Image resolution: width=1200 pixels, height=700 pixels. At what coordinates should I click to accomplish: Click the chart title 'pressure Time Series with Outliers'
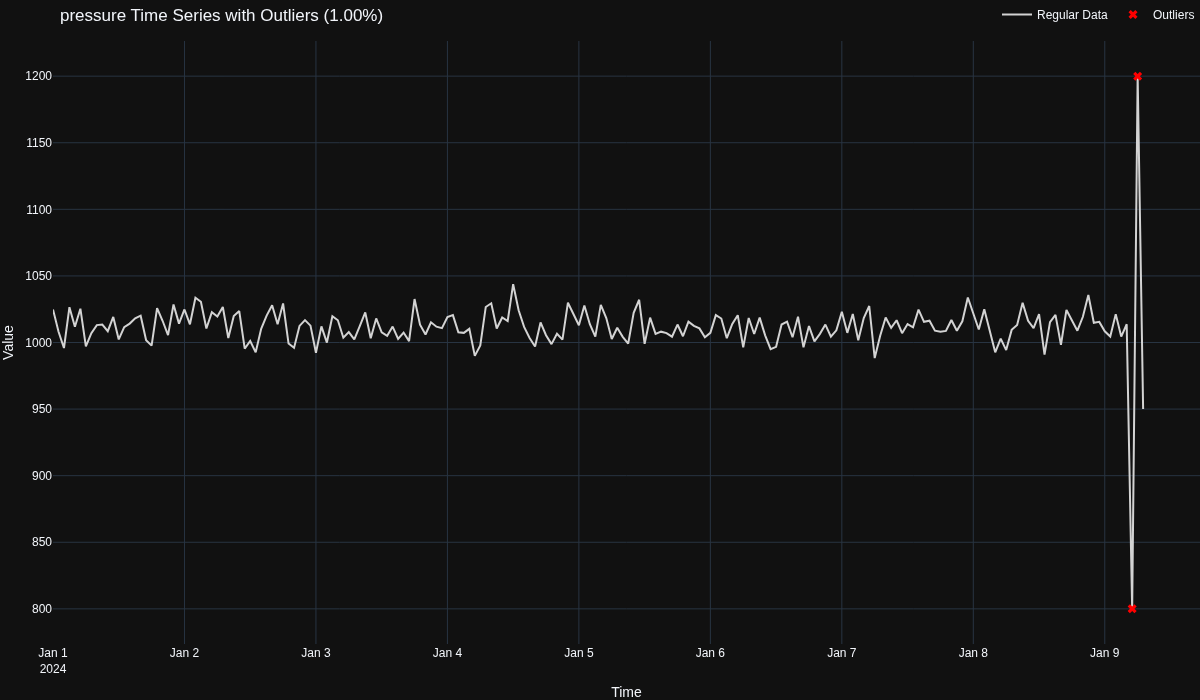221,15
